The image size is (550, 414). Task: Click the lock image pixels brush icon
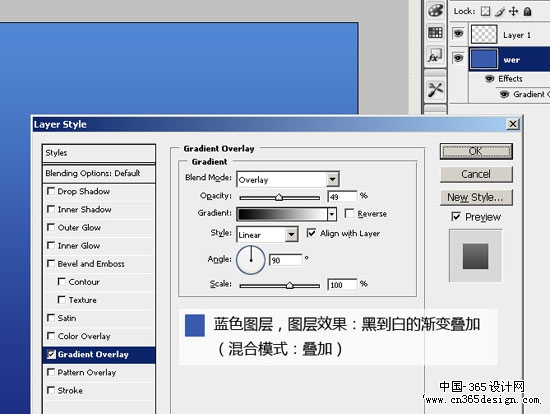(x=500, y=12)
